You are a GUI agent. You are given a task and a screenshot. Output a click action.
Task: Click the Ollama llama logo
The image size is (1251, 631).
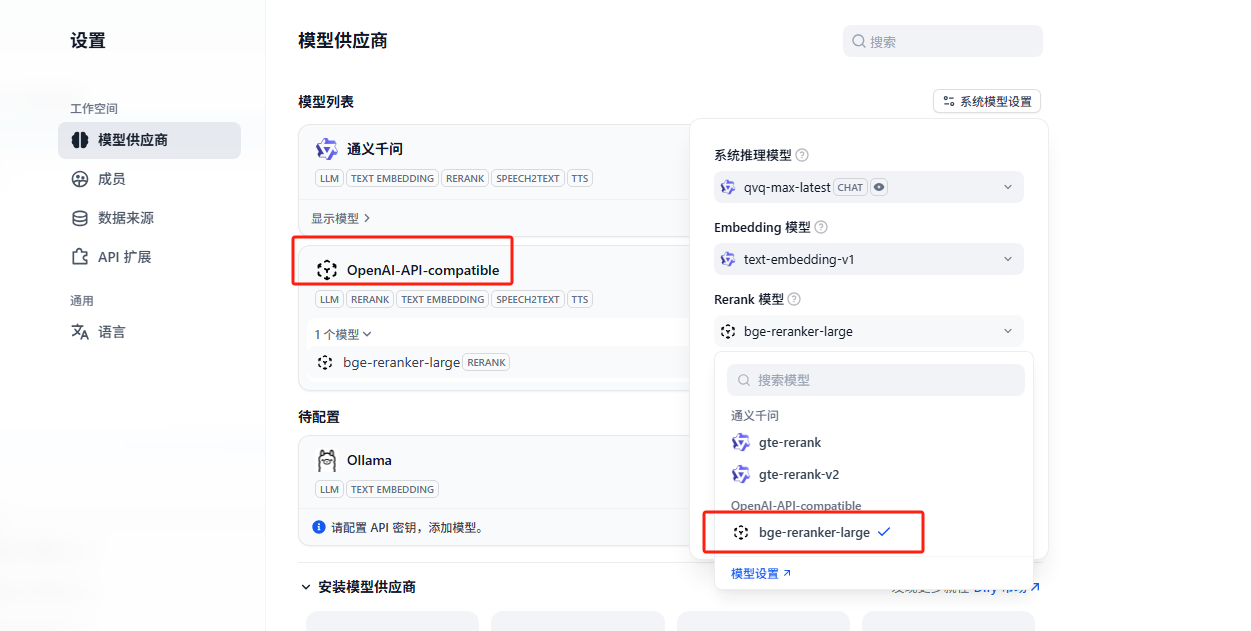(x=327, y=460)
